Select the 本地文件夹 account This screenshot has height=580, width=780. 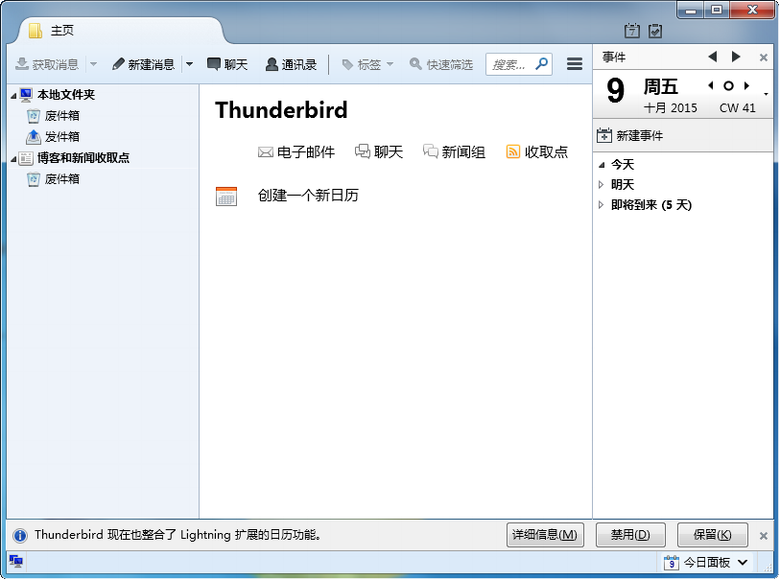[x=66, y=95]
